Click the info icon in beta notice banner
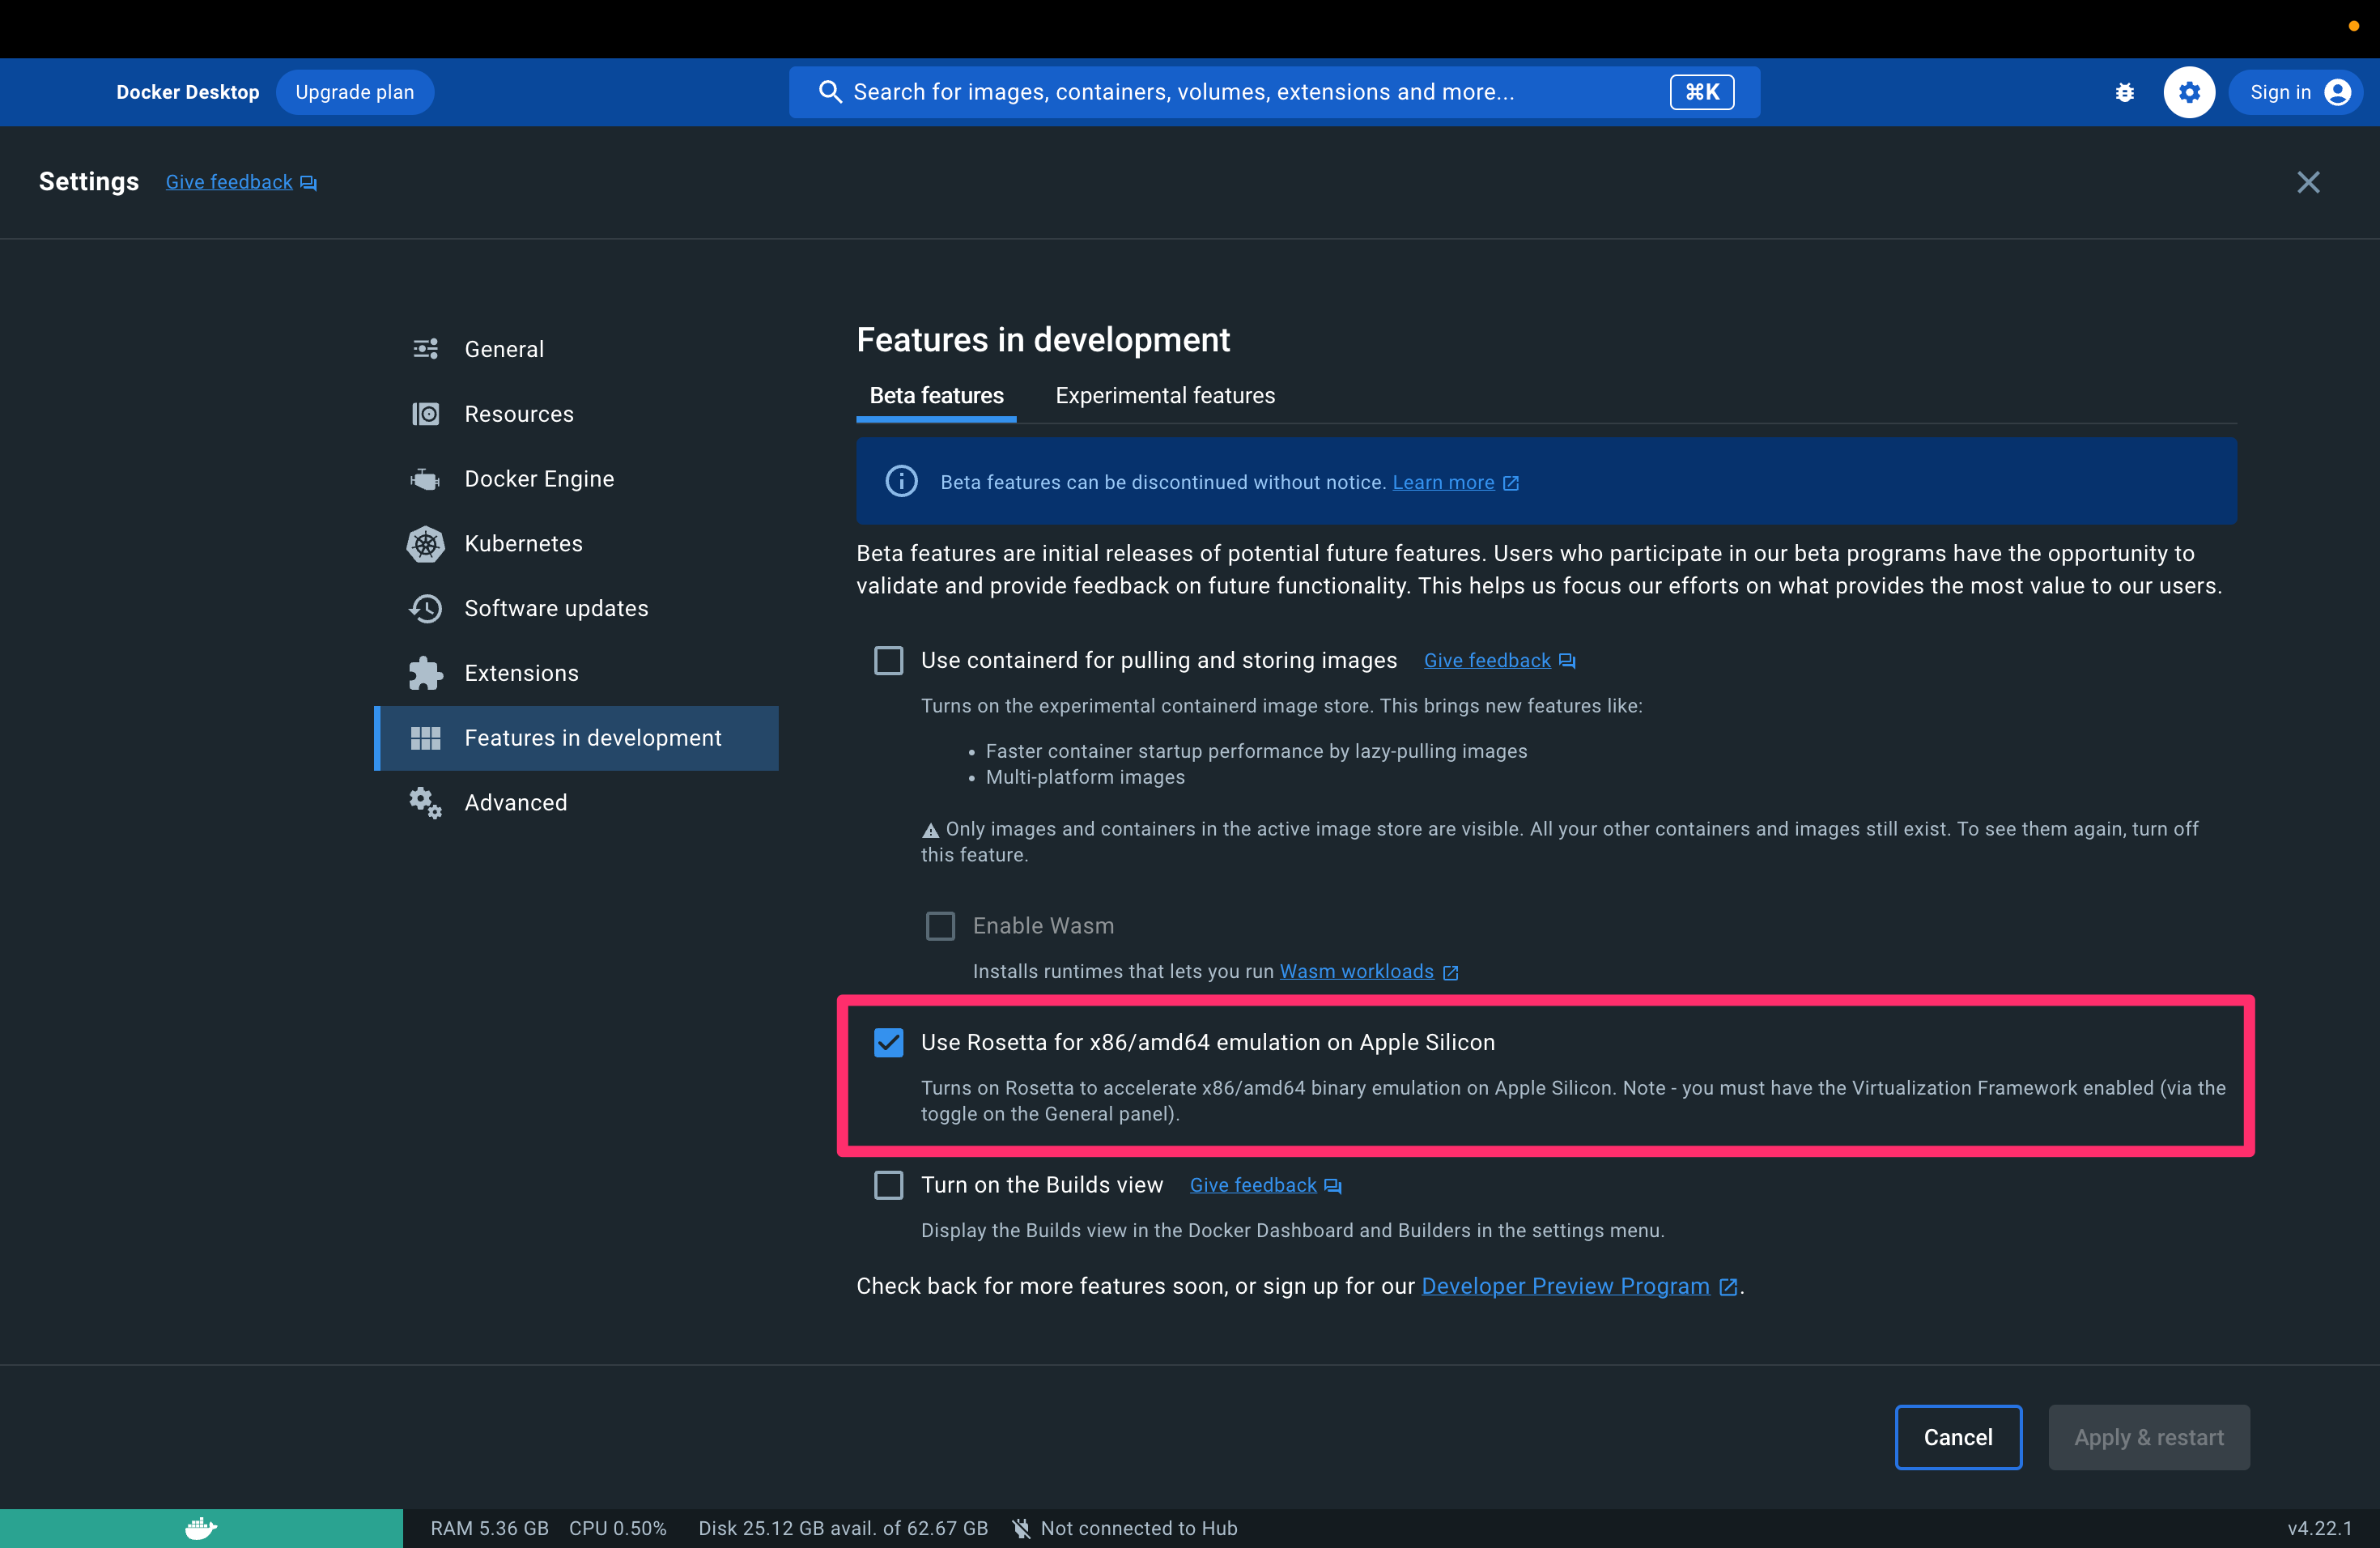Screen dimensions: 2380x1548 pos(901,481)
